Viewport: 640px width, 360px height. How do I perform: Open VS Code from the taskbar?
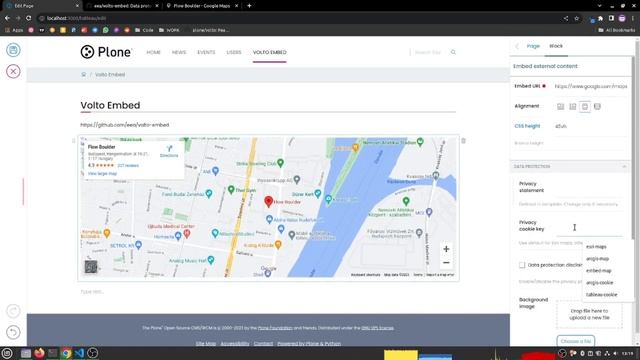pos(79,353)
